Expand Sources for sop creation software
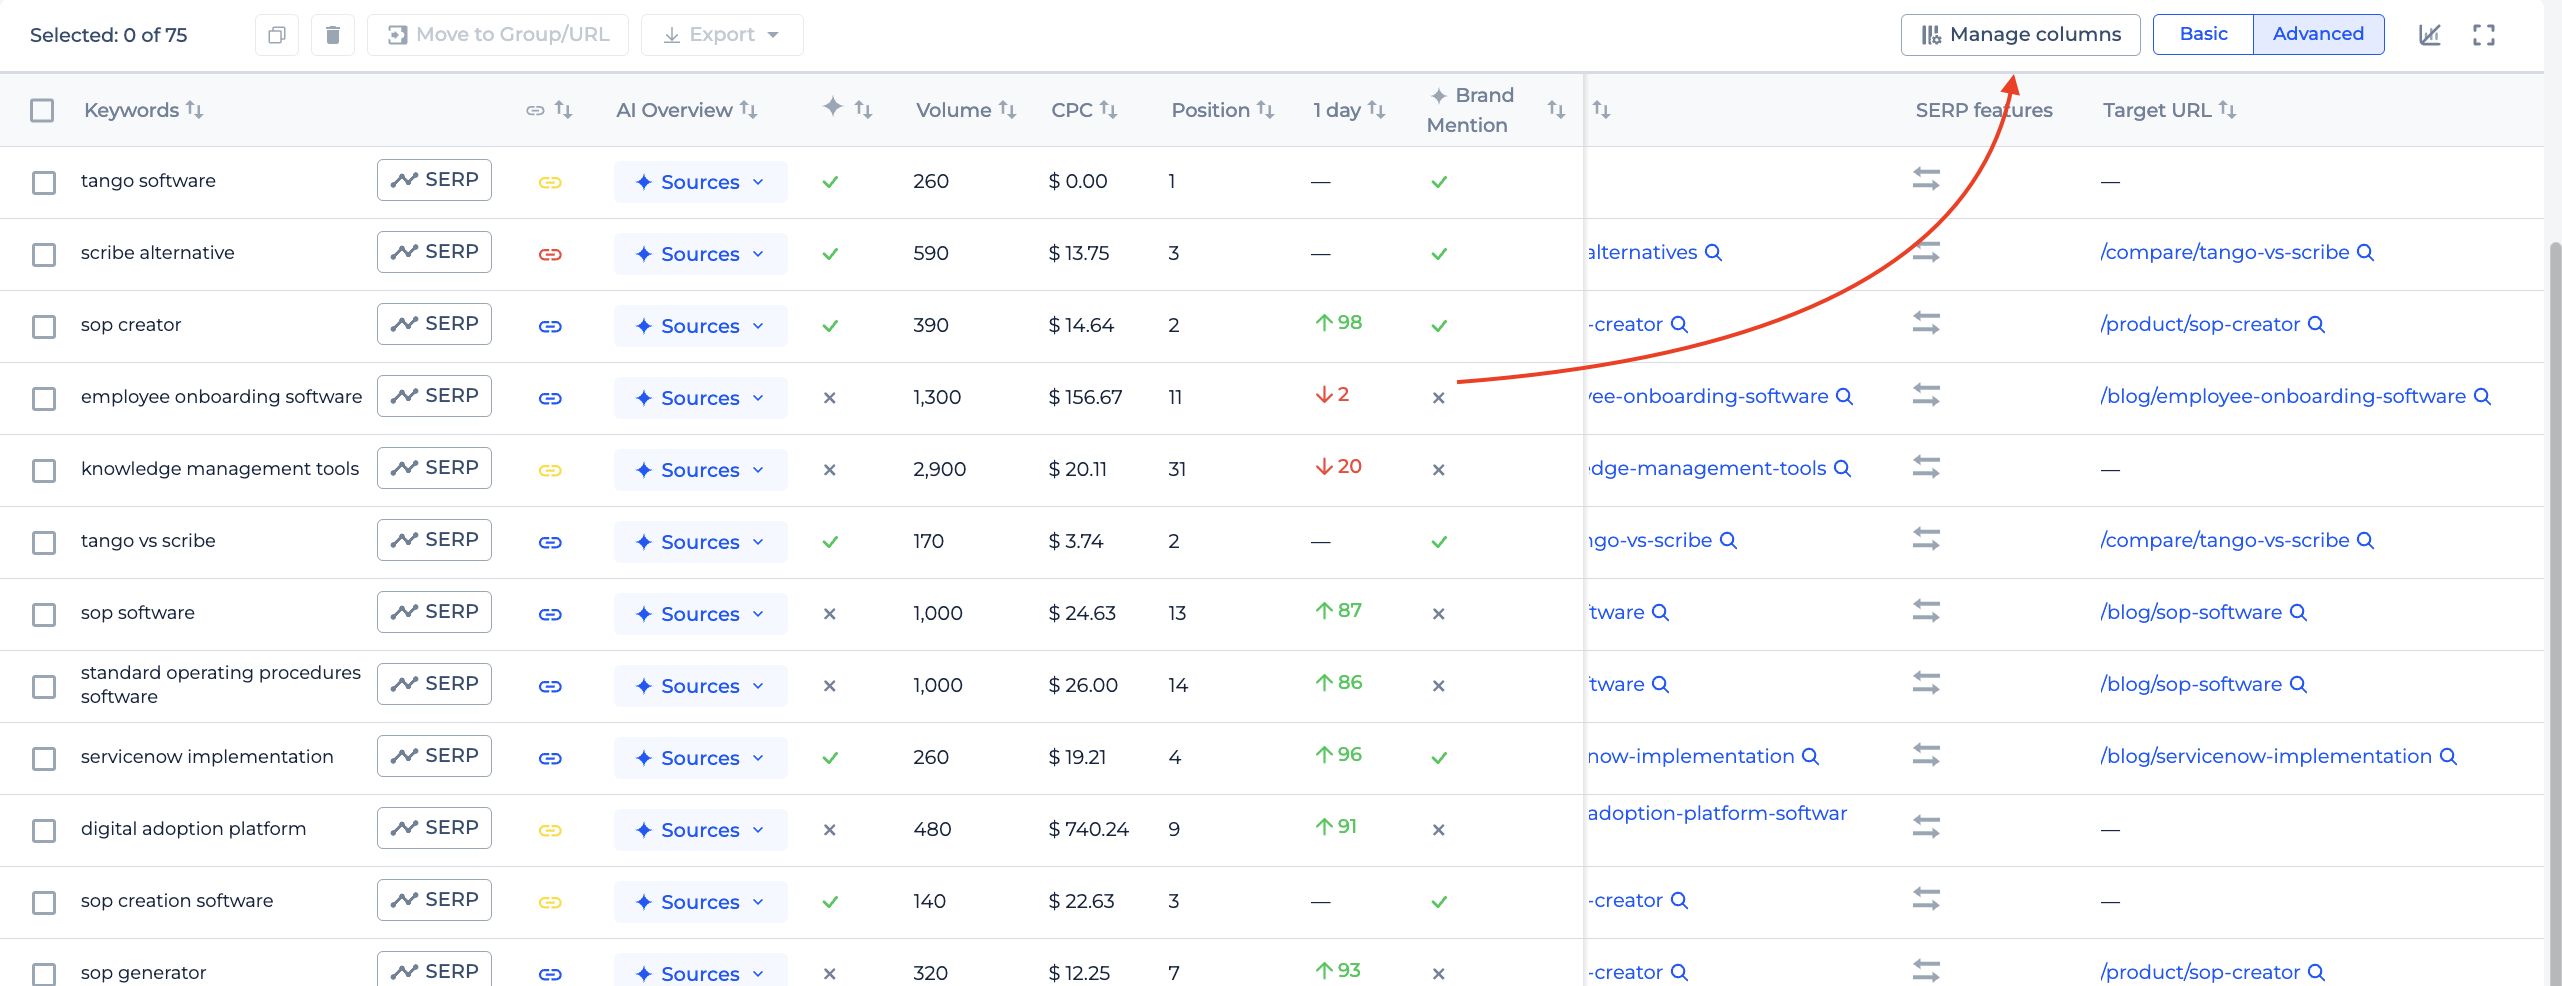 (x=700, y=902)
